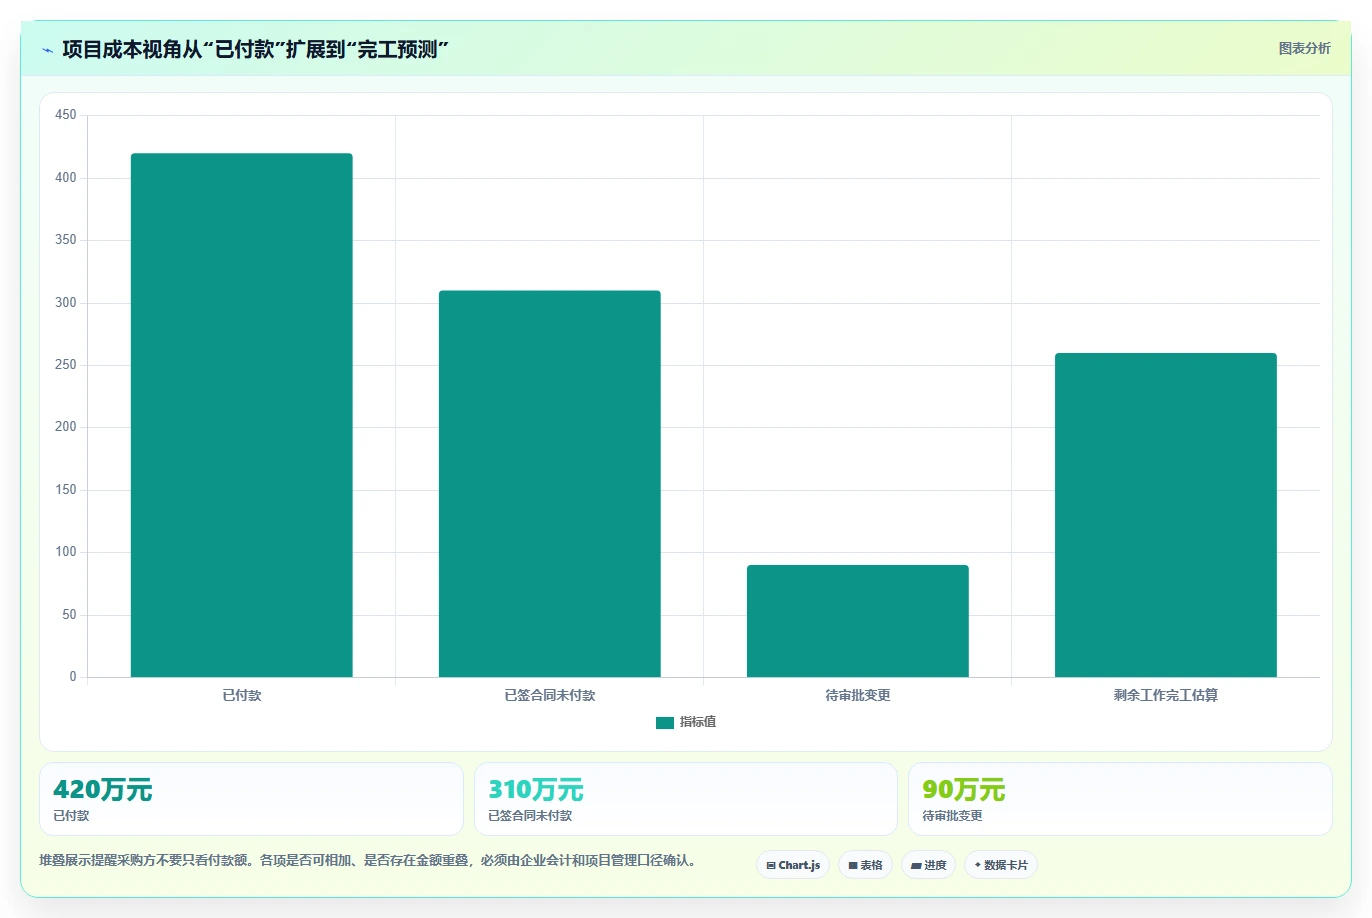Click the 0 y-axis tick label
The image size is (1372, 918).
73,677
